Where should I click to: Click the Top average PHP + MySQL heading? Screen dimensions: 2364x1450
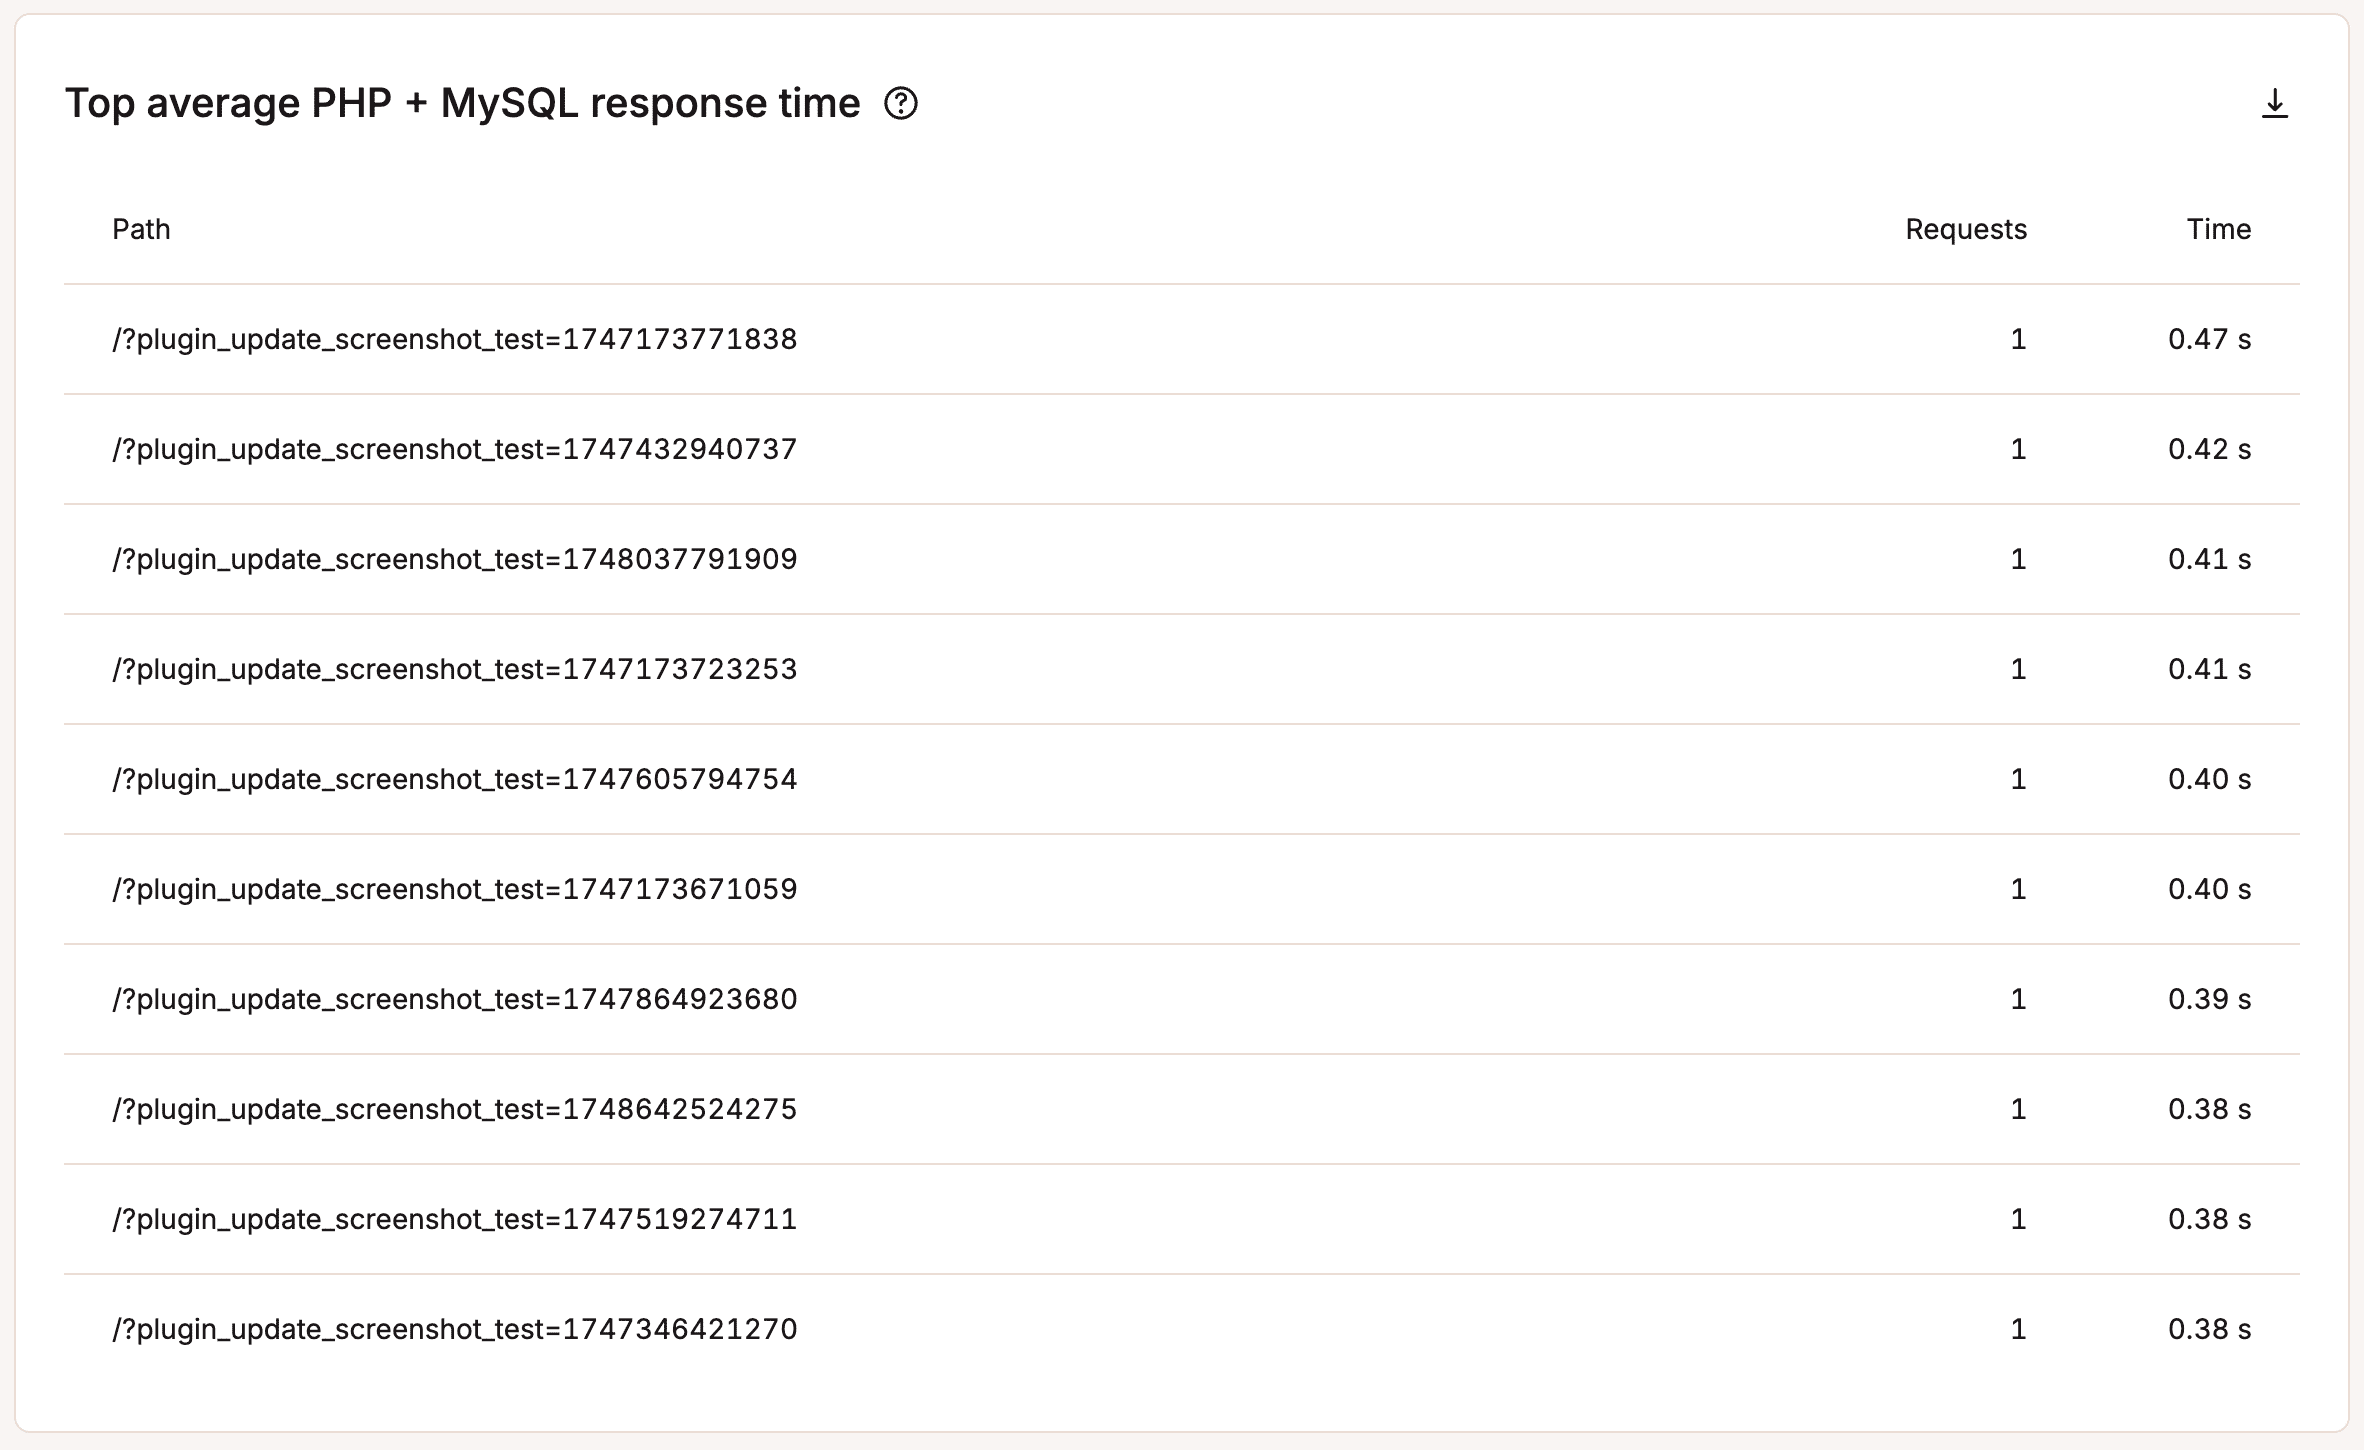462,103
